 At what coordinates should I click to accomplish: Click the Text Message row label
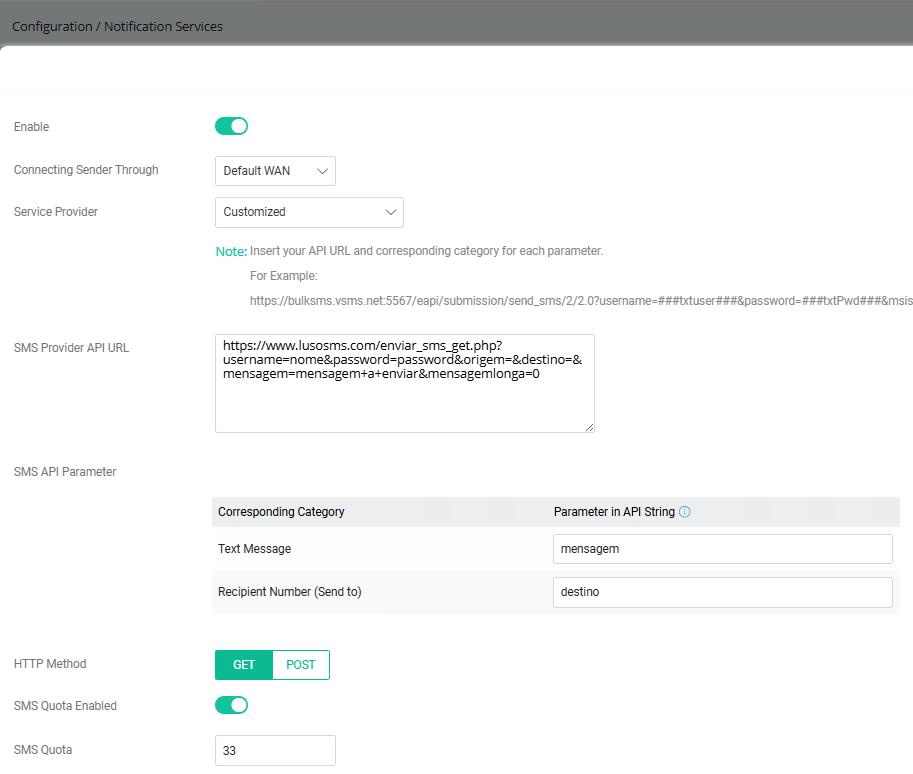(x=255, y=549)
